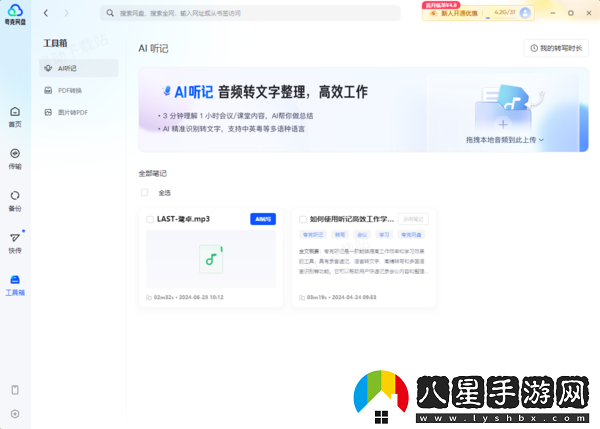
Task: Maximize the window
Action: tap(571, 13)
